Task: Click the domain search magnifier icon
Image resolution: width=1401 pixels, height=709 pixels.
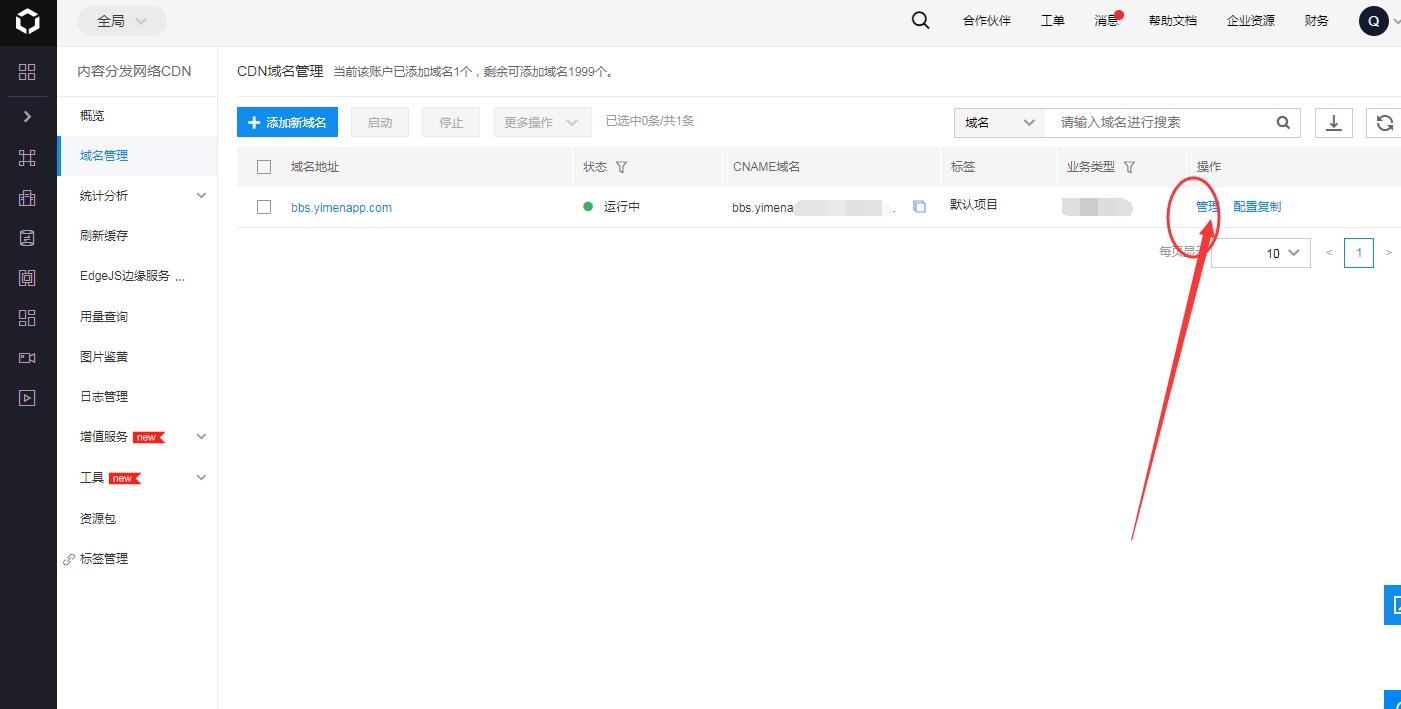Action: pyautogui.click(x=1283, y=123)
